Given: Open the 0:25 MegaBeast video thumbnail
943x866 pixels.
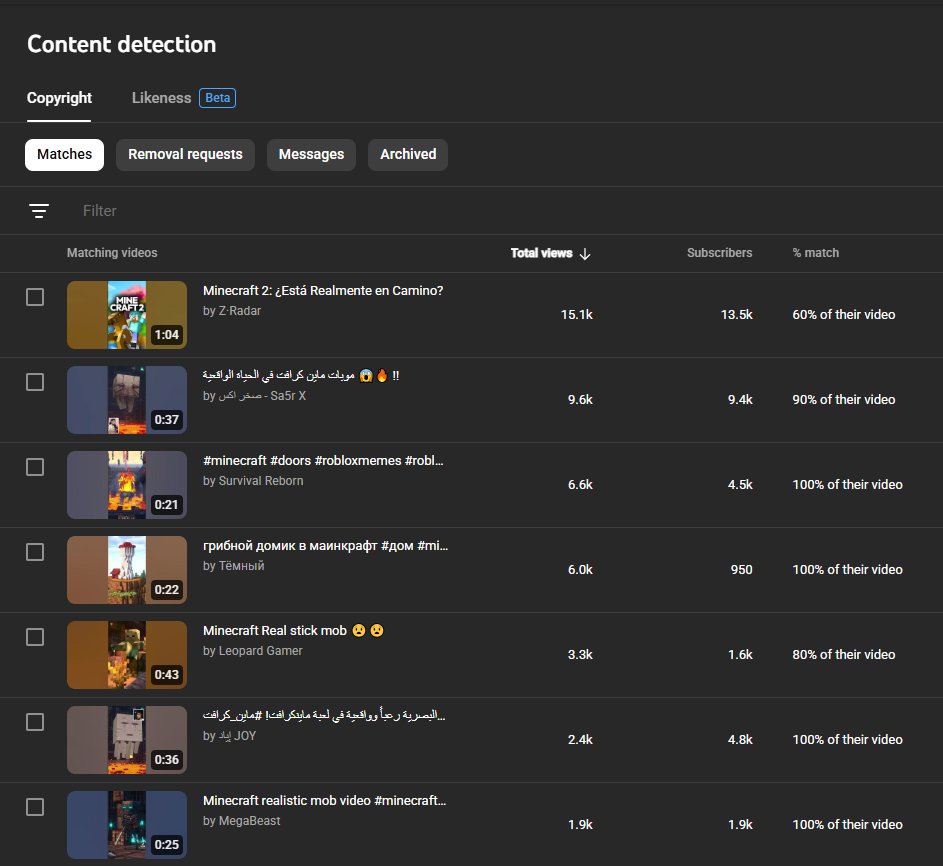Looking at the screenshot, I should [127, 825].
